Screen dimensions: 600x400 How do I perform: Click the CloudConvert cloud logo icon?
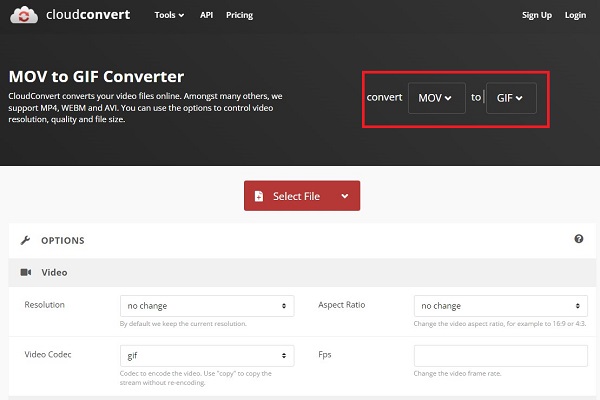click(x=24, y=15)
